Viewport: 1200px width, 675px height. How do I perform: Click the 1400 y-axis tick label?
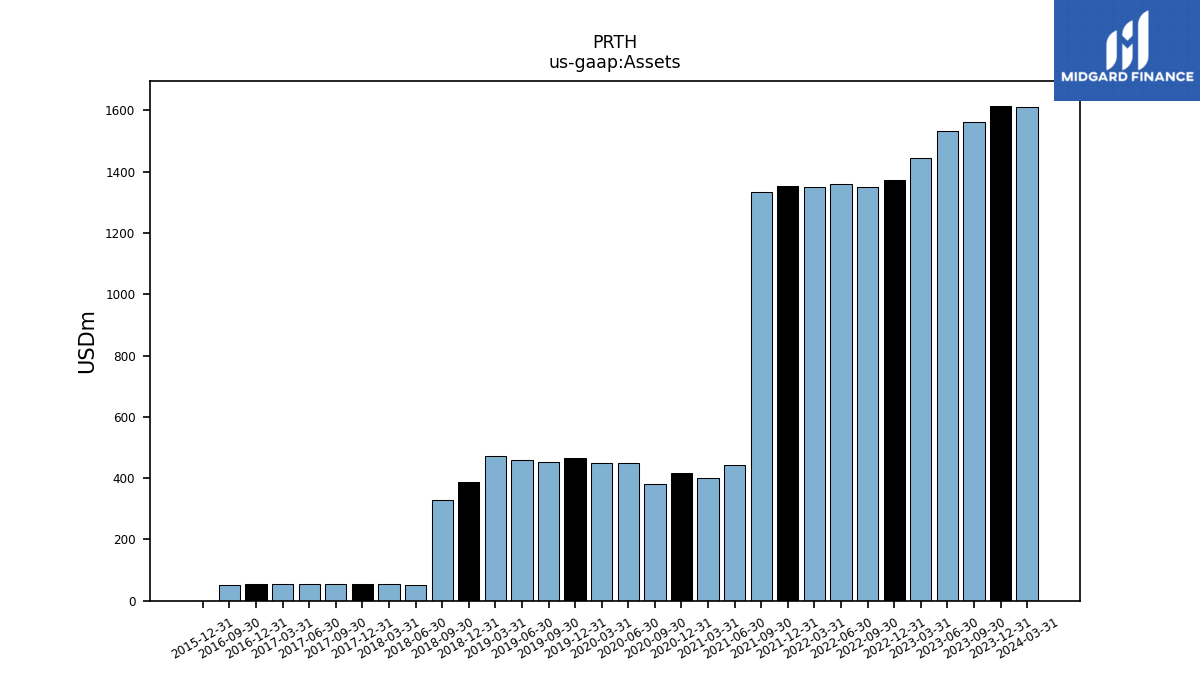(x=121, y=173)
